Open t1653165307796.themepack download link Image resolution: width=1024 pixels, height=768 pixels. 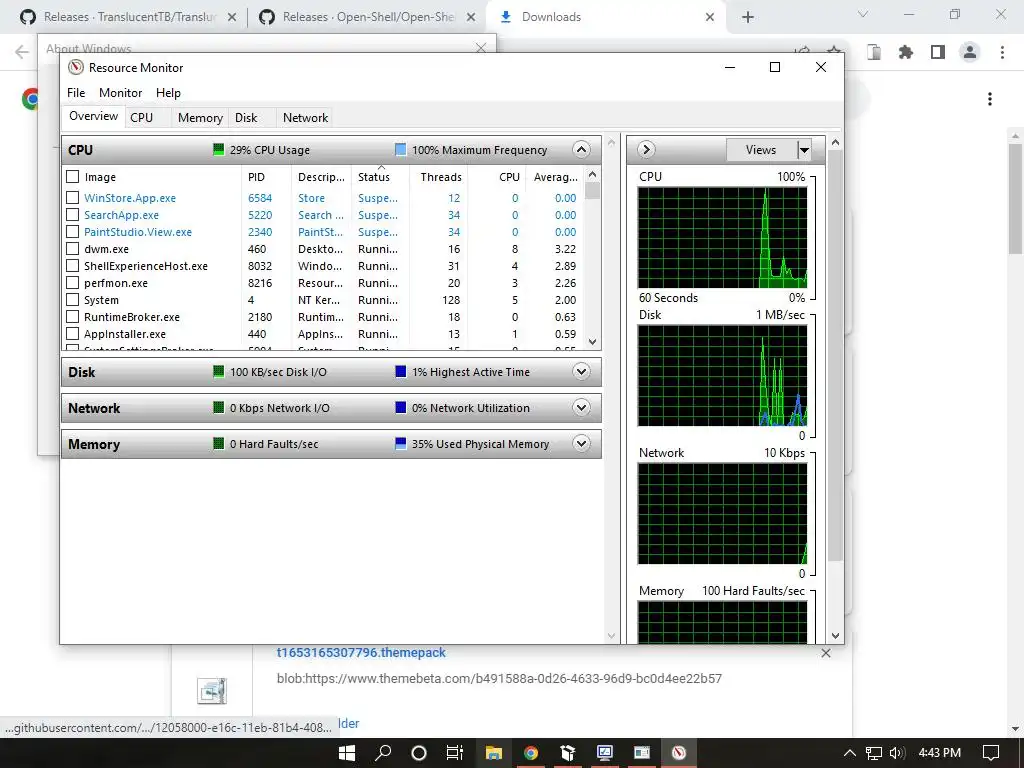[x=361, y=652]
